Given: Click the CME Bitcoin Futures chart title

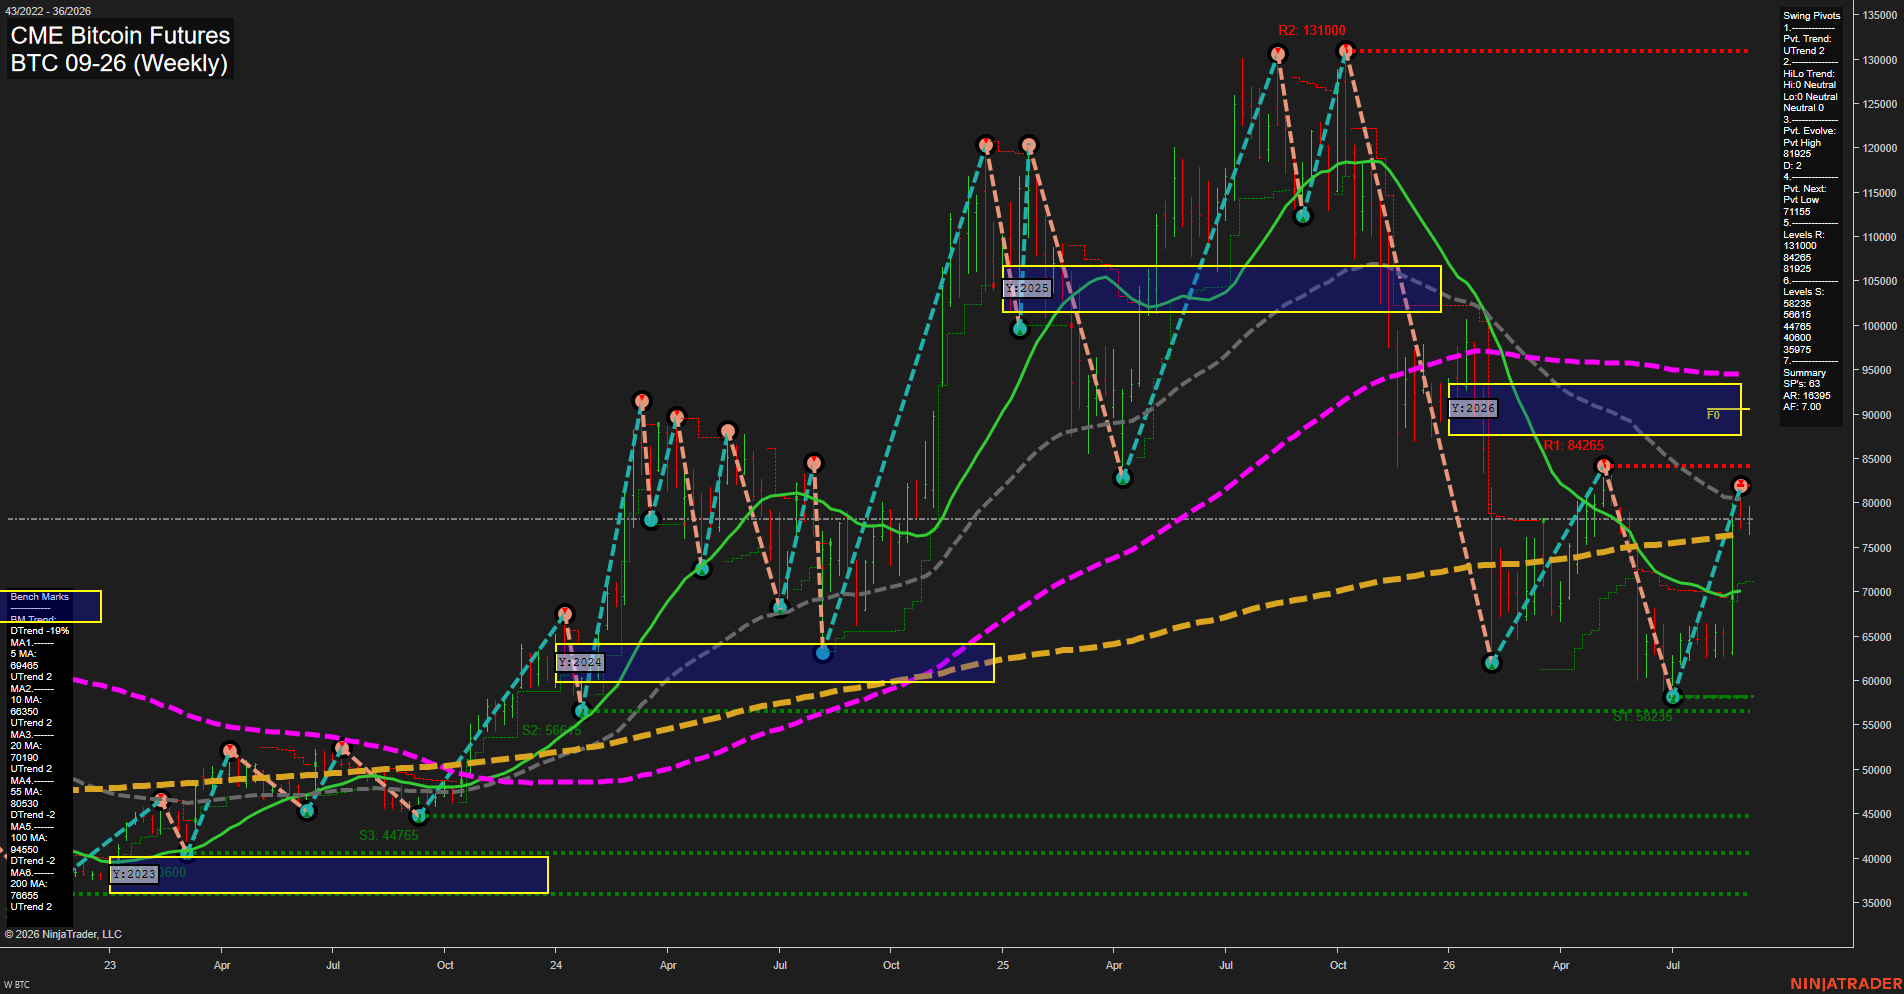Looking at the screenshot, I should pyautogui.click(x=120, y=36).
